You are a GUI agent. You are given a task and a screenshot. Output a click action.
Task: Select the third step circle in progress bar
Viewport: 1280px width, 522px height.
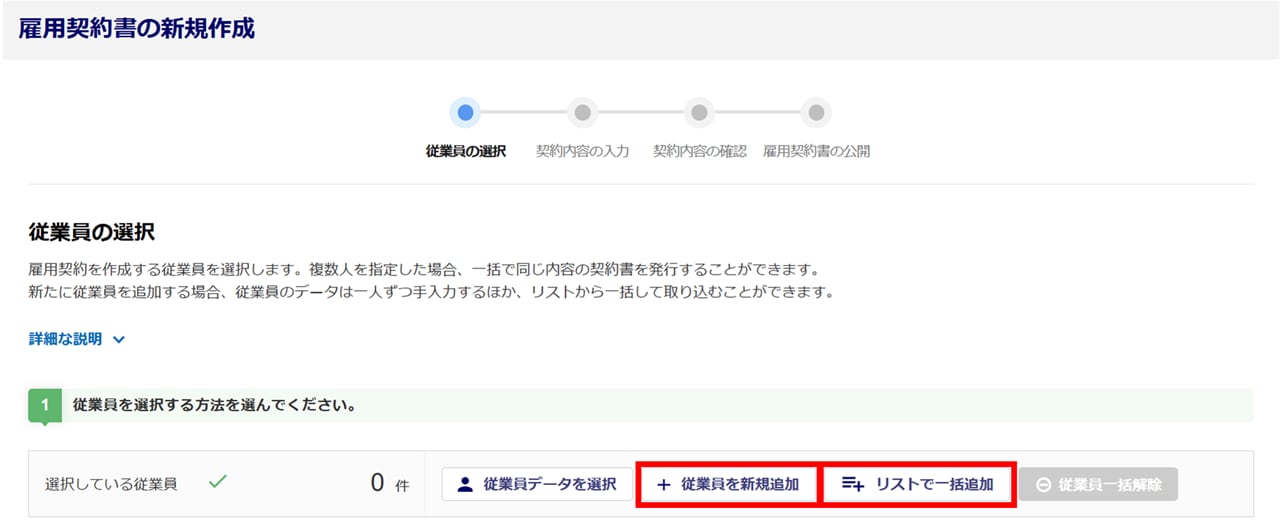tap(699, 112)
